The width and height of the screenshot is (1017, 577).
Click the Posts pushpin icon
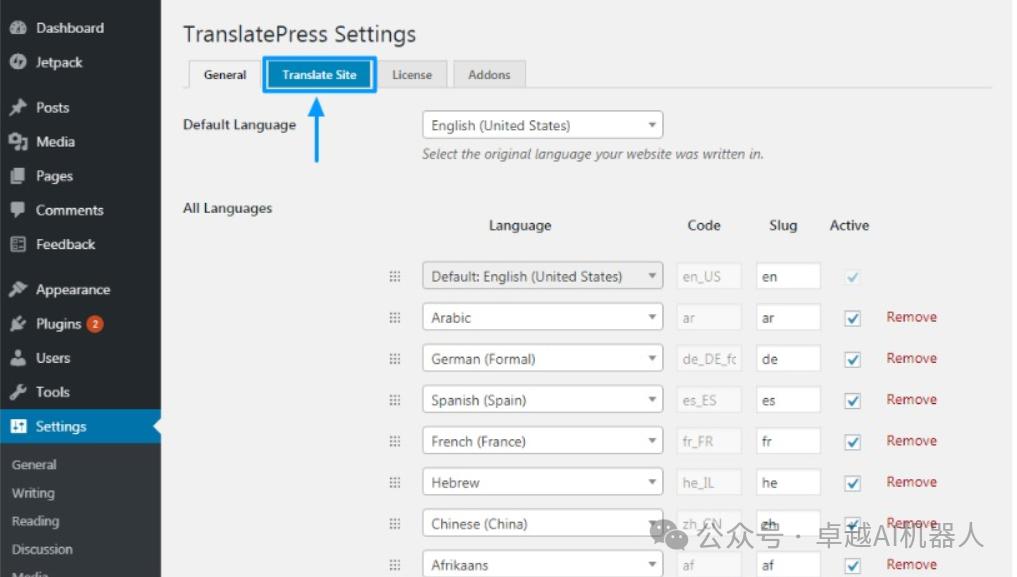[x=18, y=108]
